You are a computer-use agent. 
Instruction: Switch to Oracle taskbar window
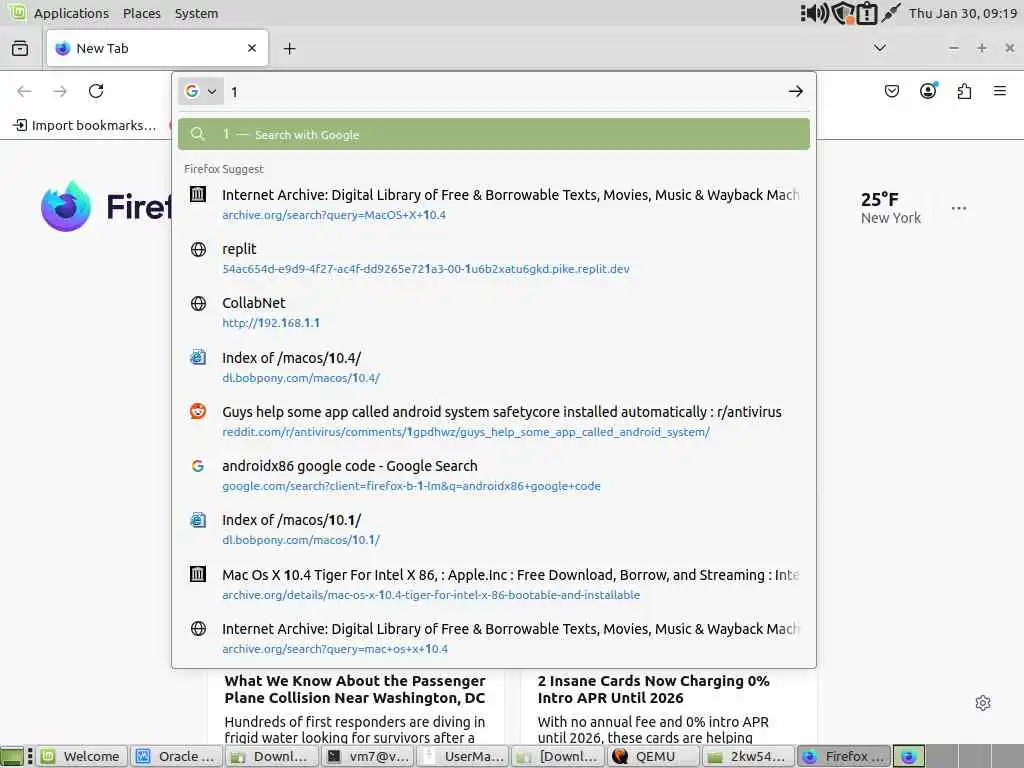[x=176, y=756]
